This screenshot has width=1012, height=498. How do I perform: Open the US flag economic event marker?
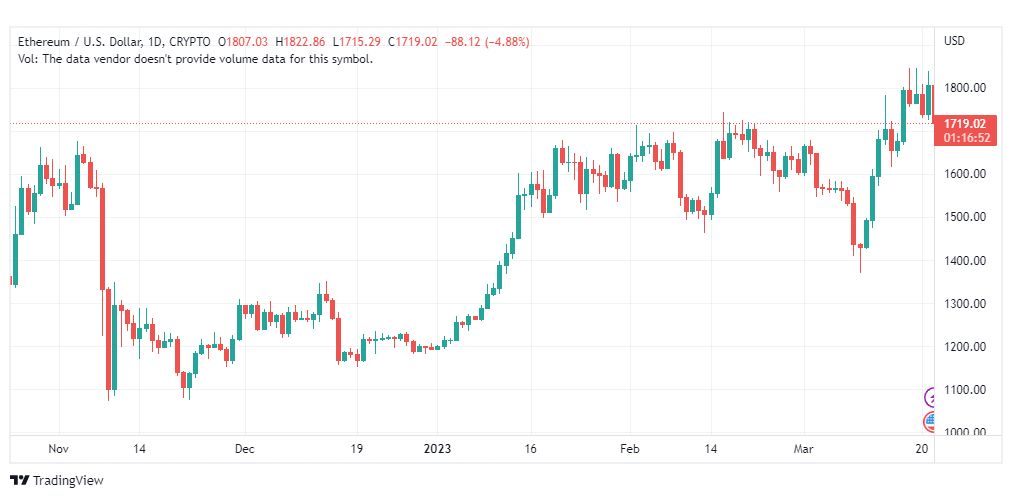coord(929,422)
